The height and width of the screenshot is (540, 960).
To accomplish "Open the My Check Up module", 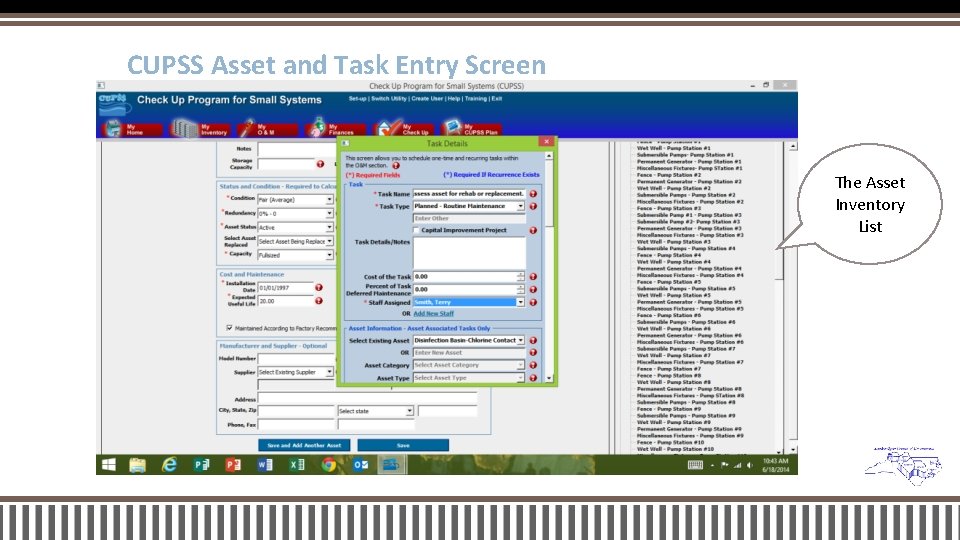I will pyautogui.click(x=403, y=129).
